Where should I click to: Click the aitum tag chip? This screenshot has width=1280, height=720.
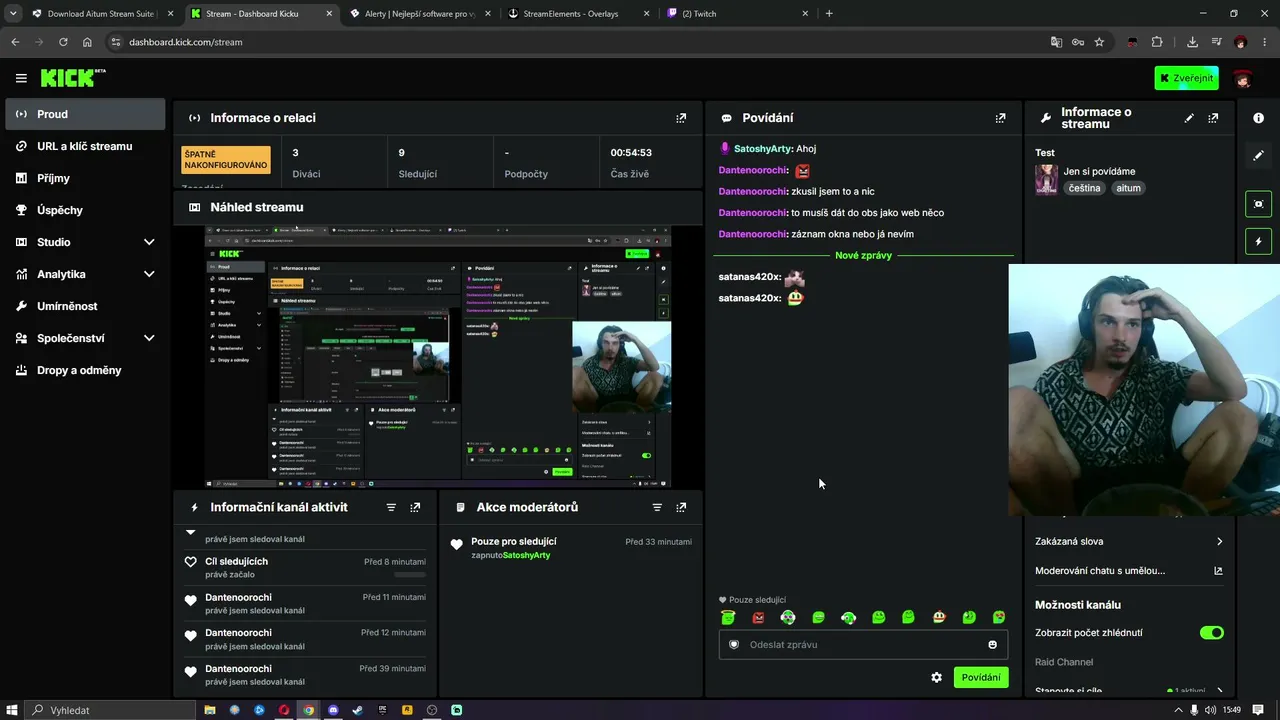click(x=1128, y=188)
